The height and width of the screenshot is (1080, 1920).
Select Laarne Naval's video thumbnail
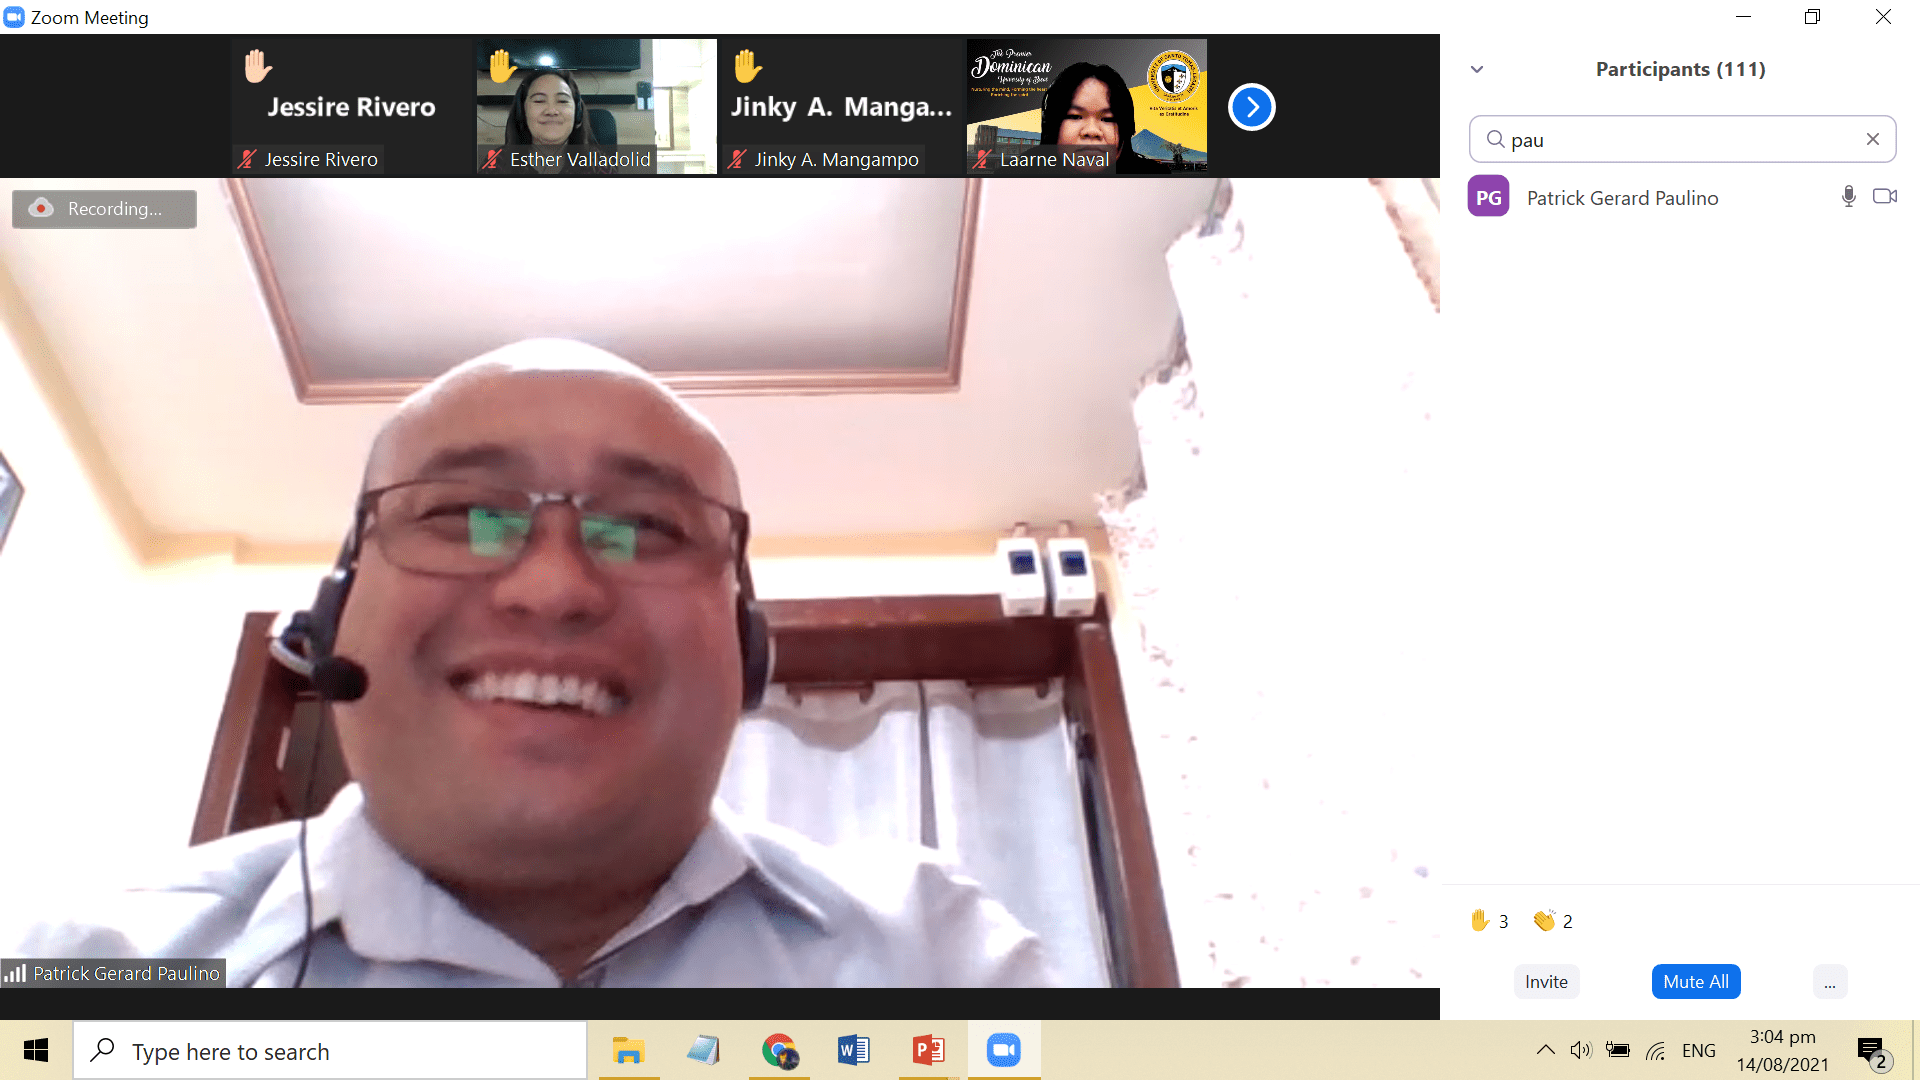[x=1086, y=106]
